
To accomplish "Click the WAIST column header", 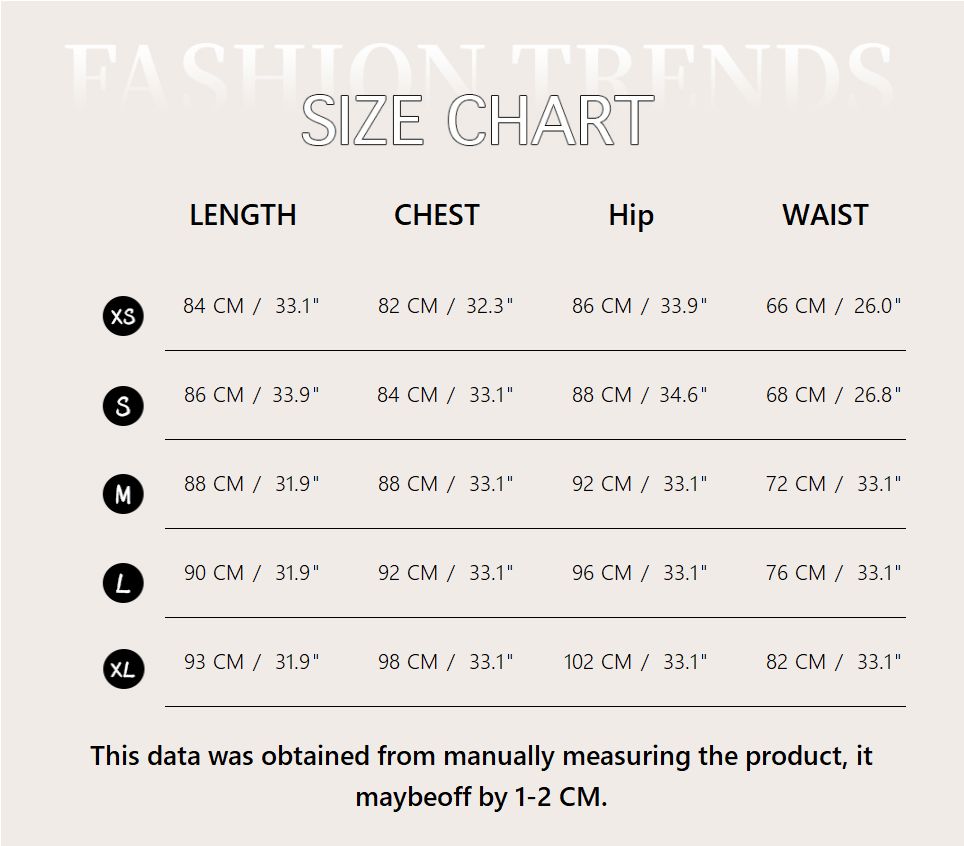I will 825,215.
